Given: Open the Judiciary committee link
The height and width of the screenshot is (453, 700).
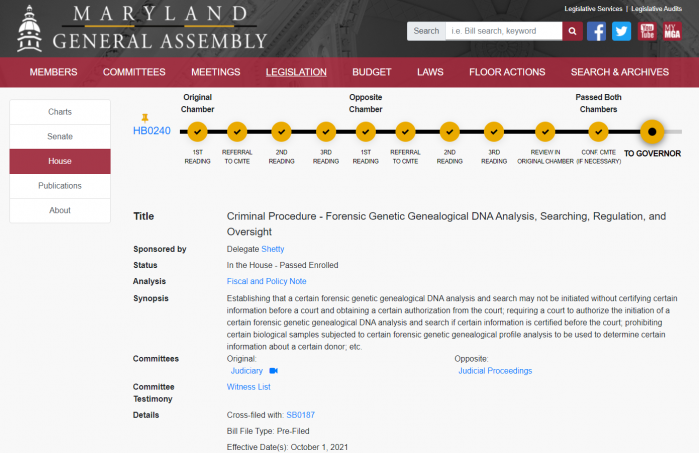Looking at the screenshot, I should click(x=246, y=371).
